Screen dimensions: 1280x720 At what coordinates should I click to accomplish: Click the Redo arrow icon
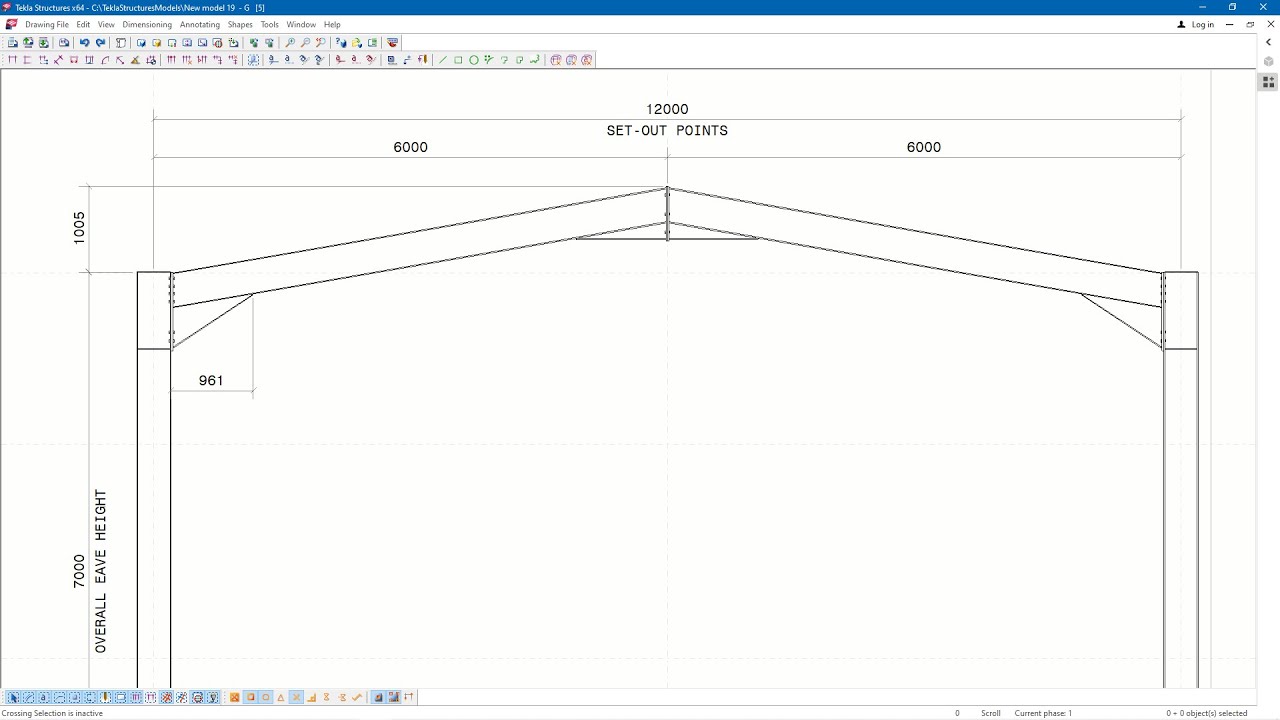click(x=100, y=43)
